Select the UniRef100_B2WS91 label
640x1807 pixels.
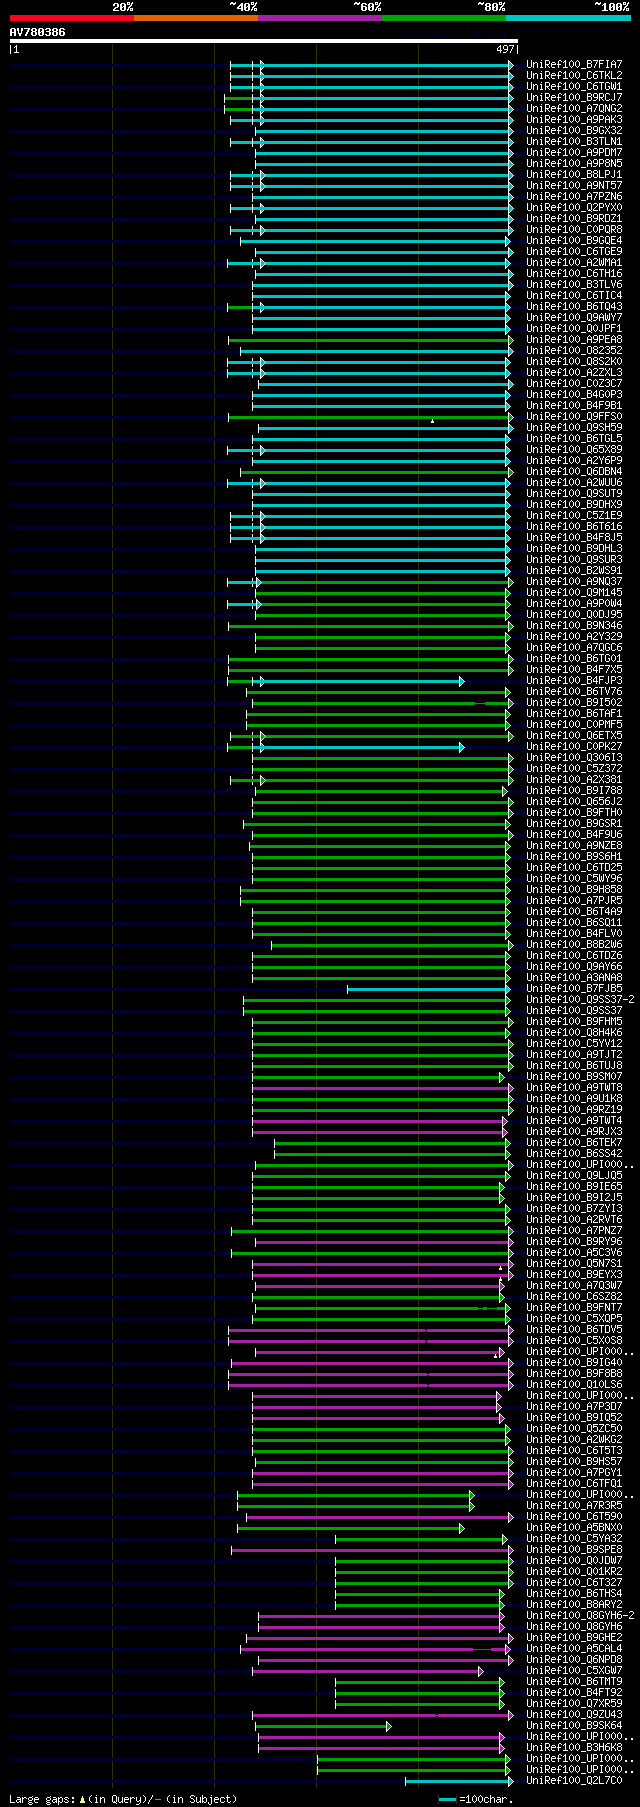coord(574,571)
